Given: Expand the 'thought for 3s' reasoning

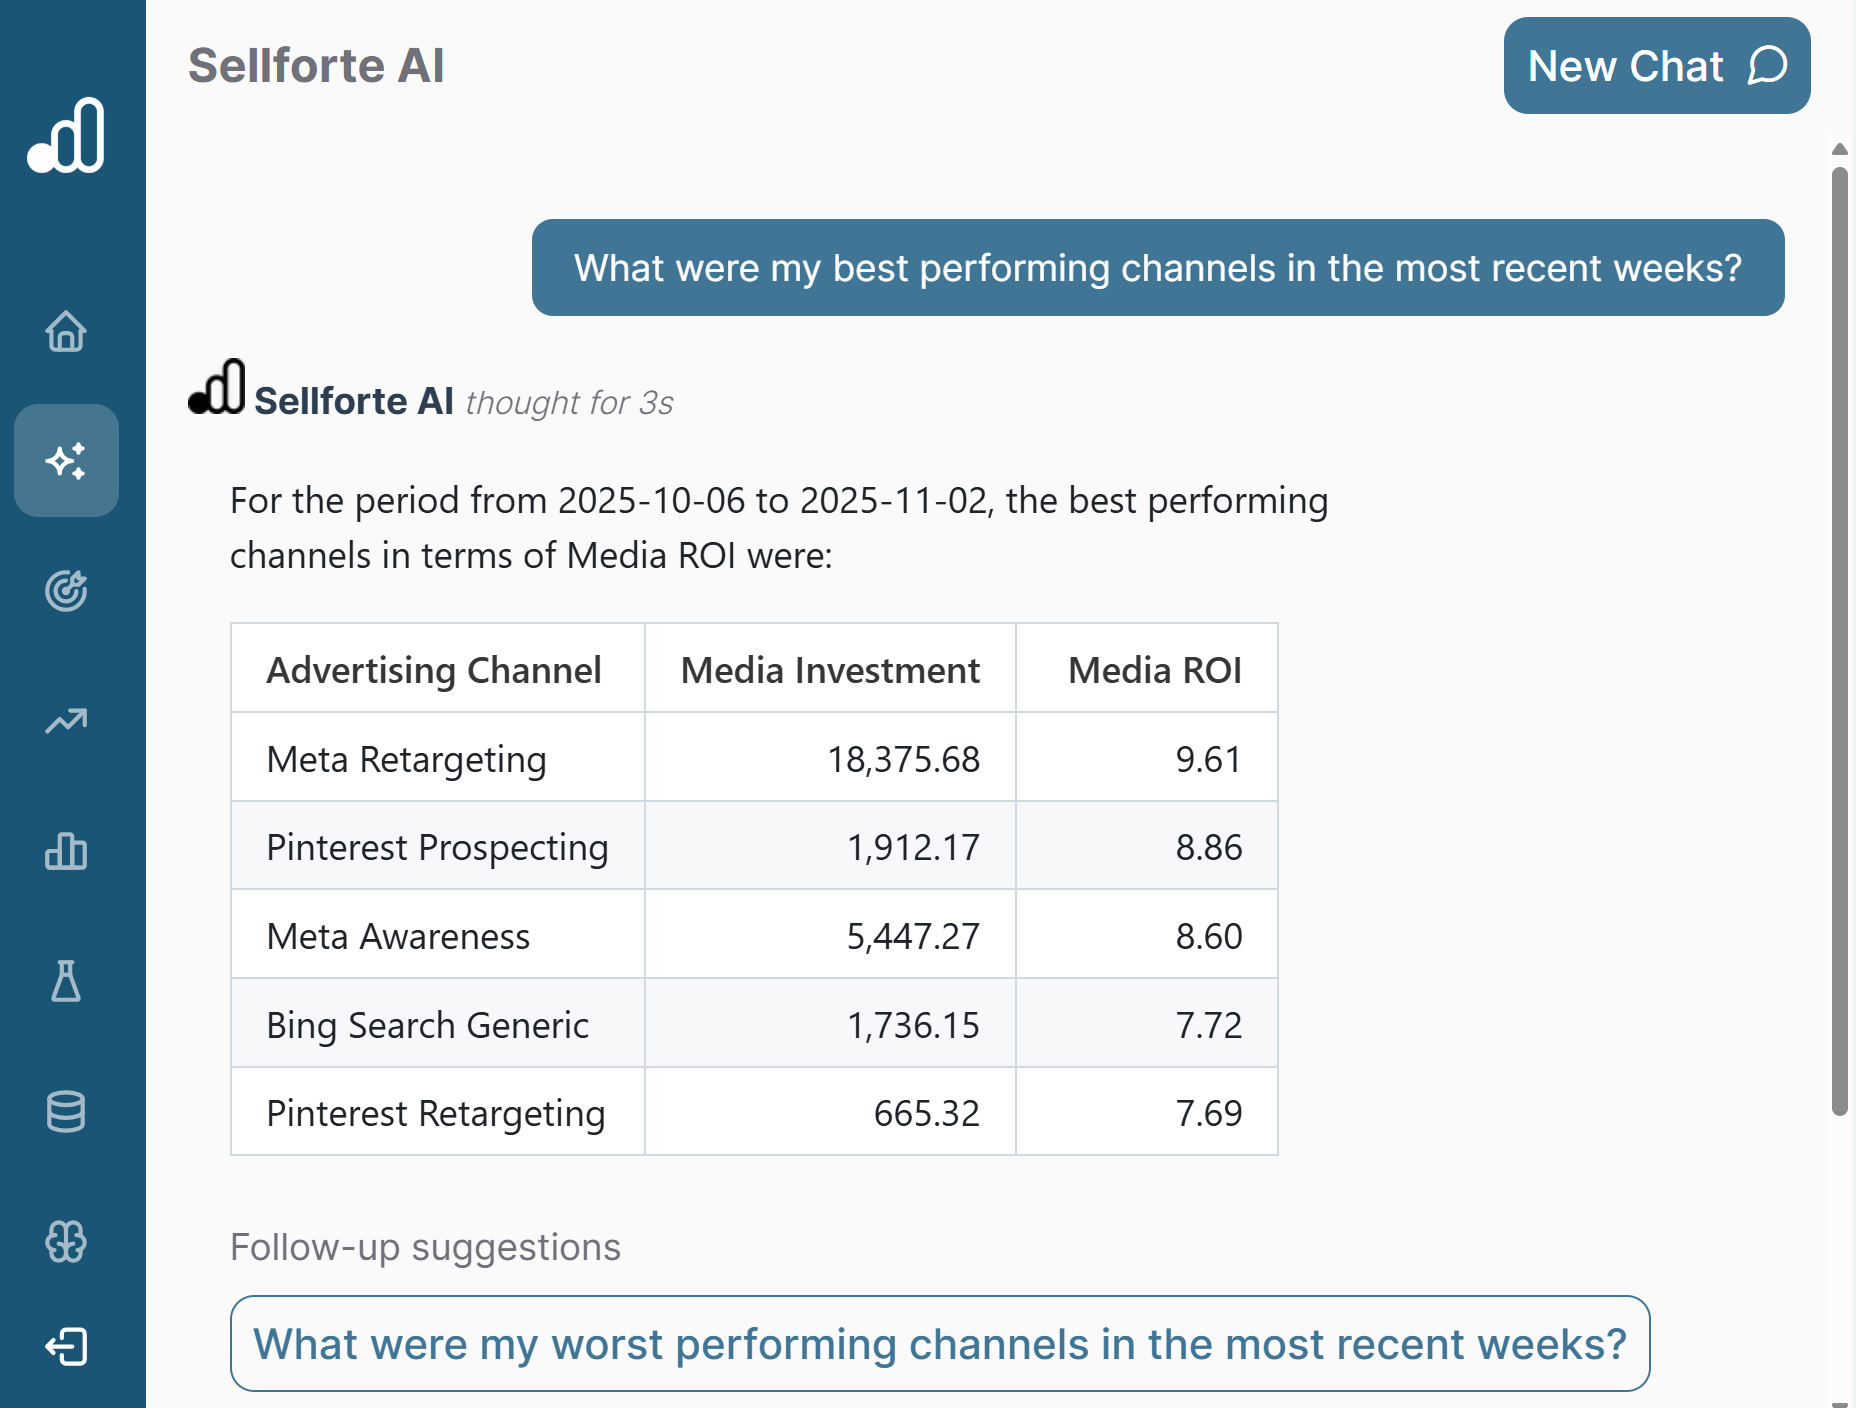Looking at the screenshot, I should point(570,402).
